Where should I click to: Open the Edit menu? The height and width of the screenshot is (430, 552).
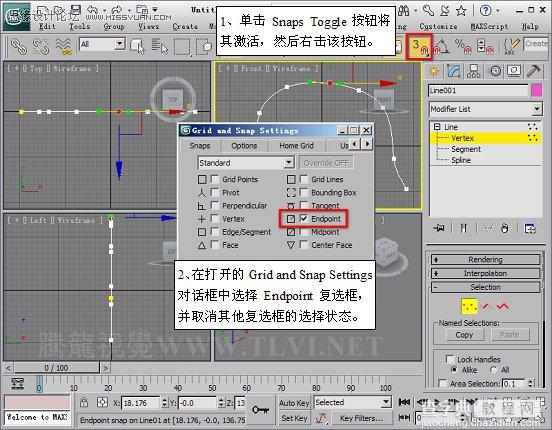pos(47,26)
